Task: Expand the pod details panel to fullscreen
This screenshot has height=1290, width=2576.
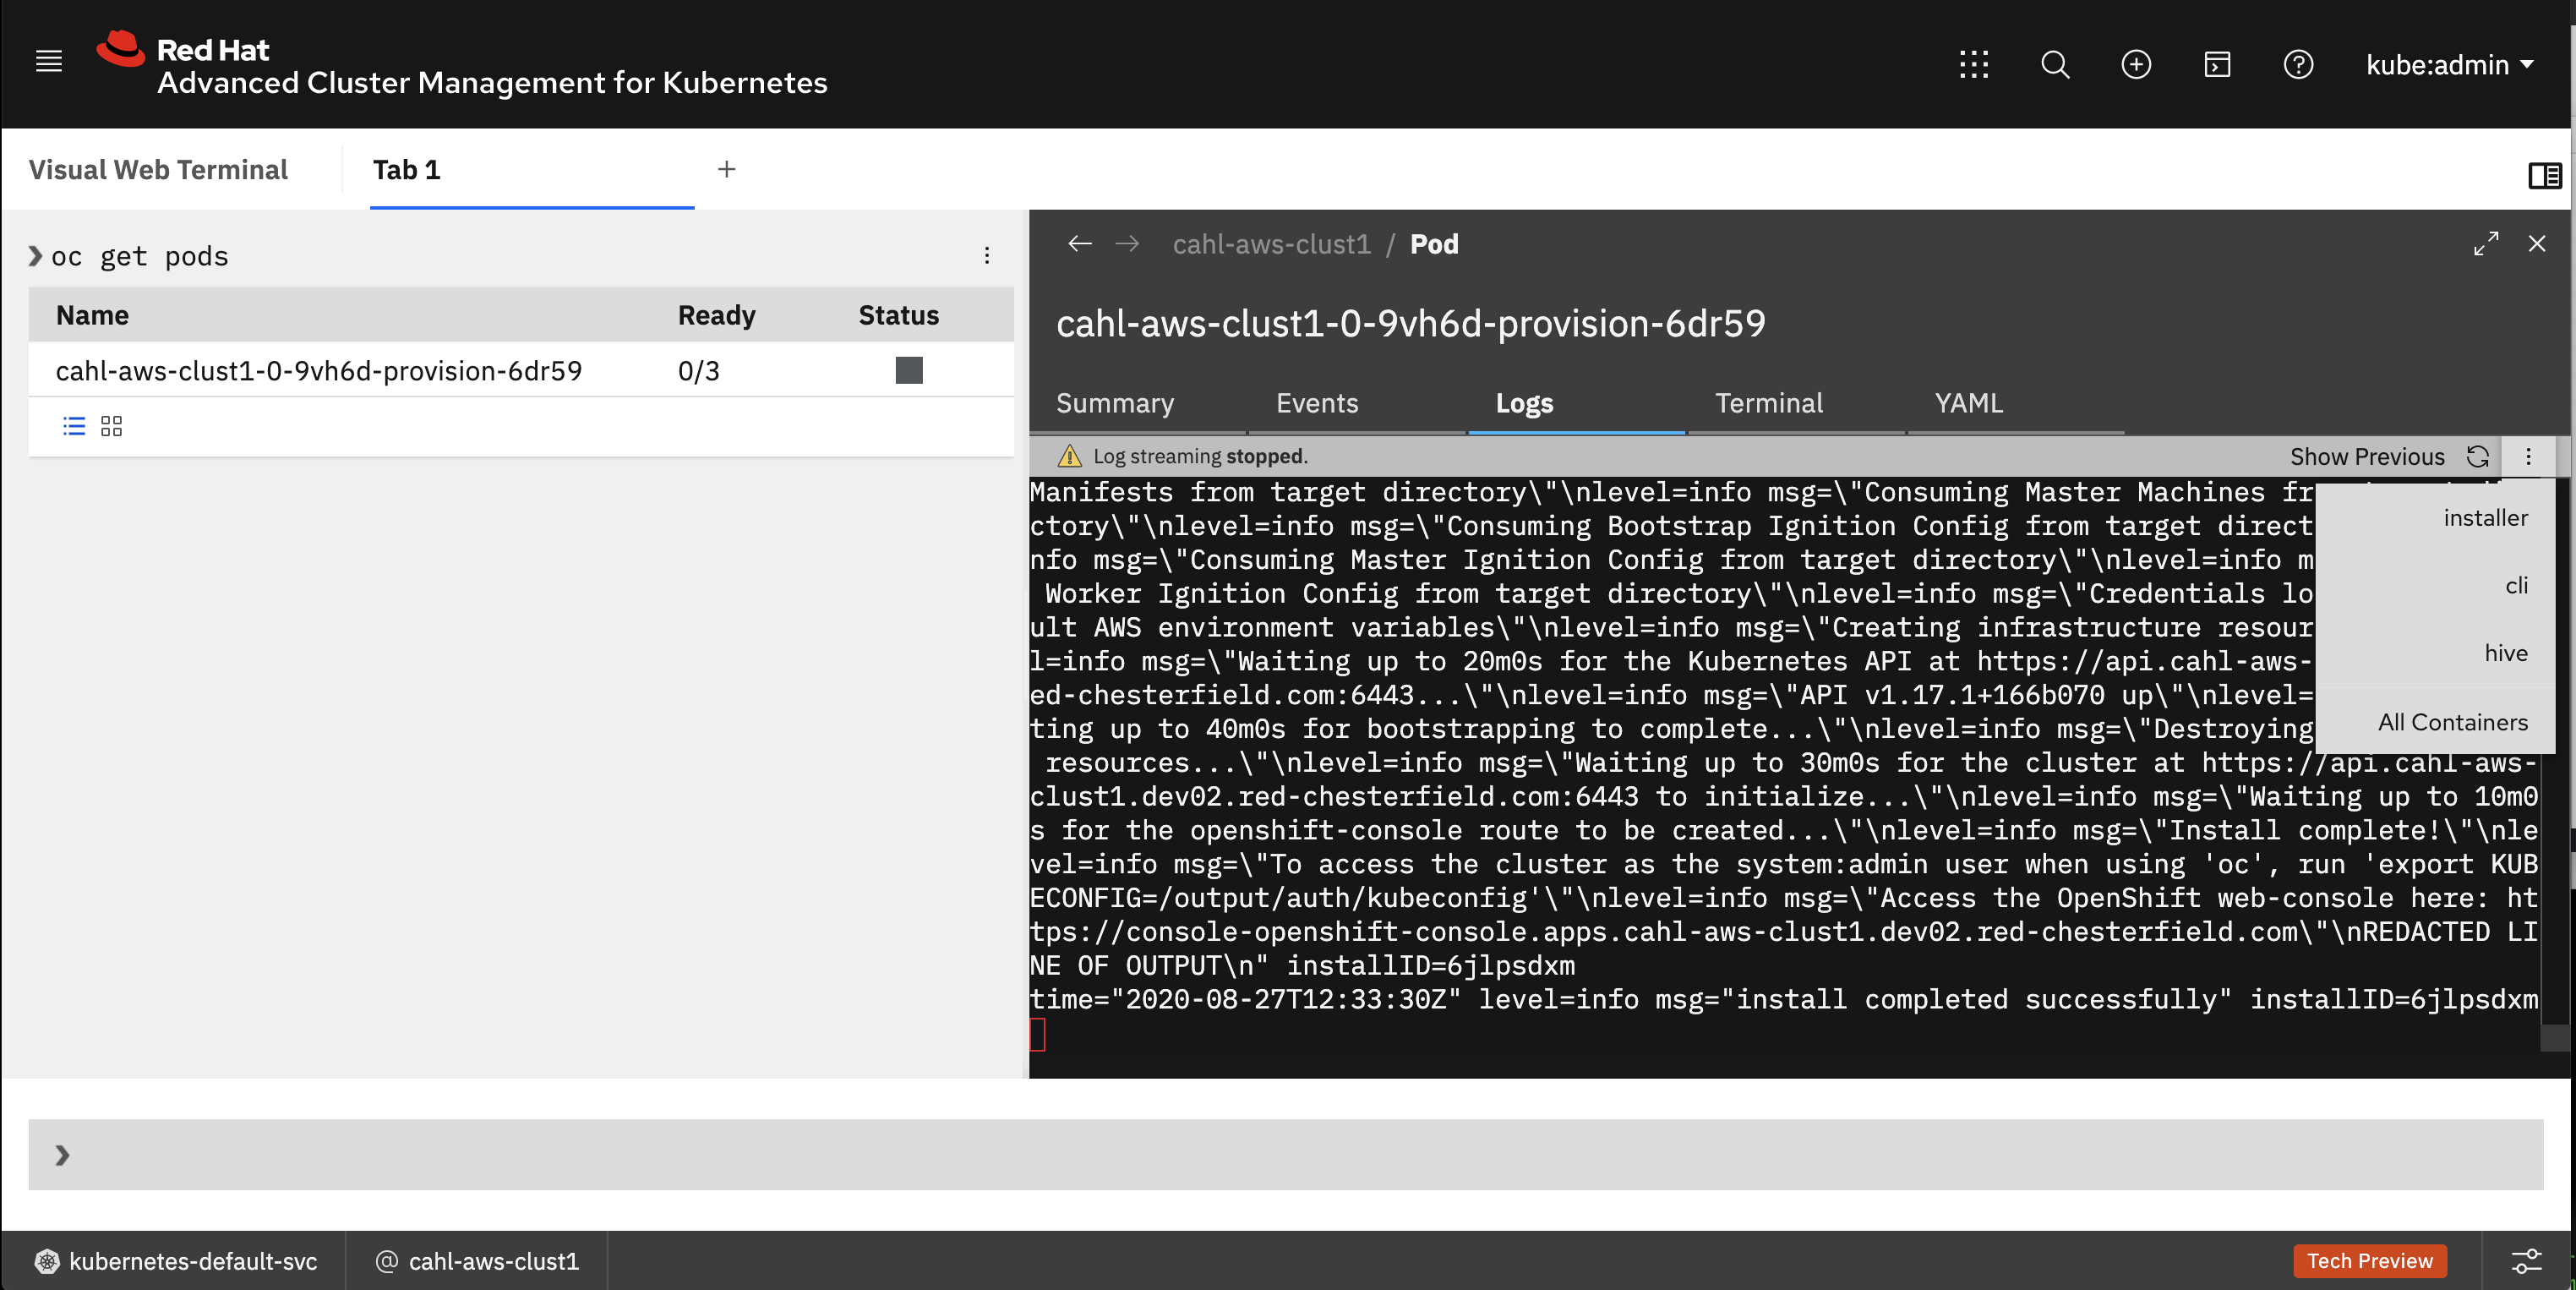Action: pos(2487,243)
